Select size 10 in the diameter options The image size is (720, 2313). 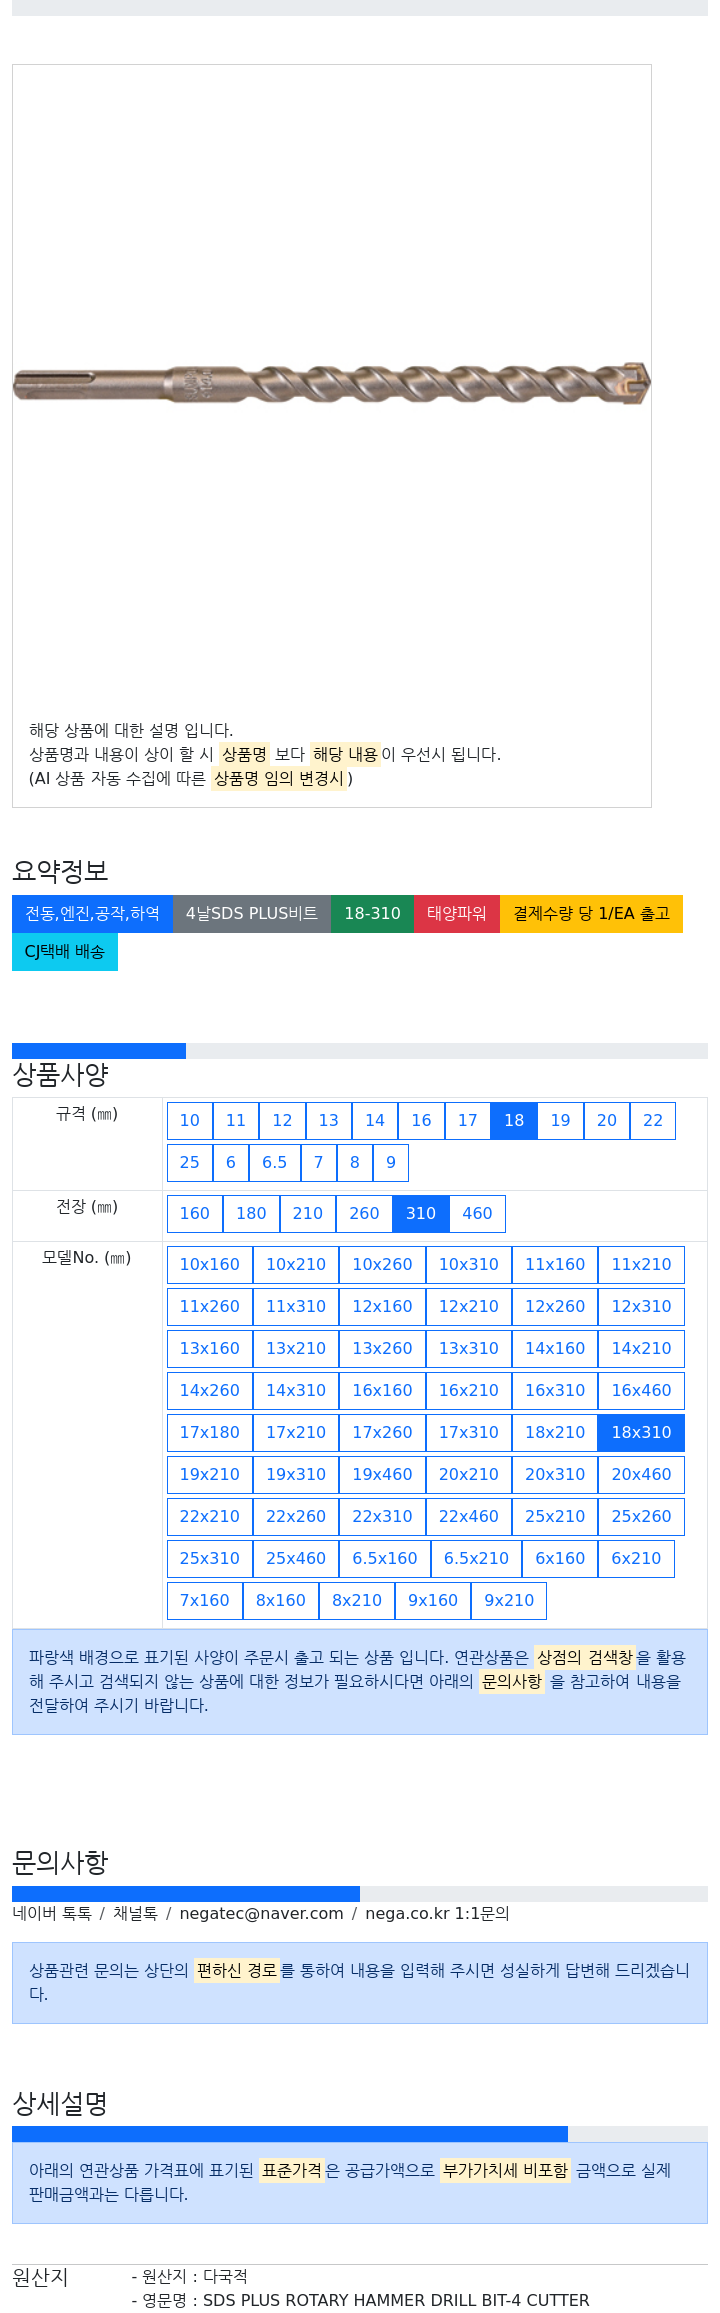(190, 1121)
